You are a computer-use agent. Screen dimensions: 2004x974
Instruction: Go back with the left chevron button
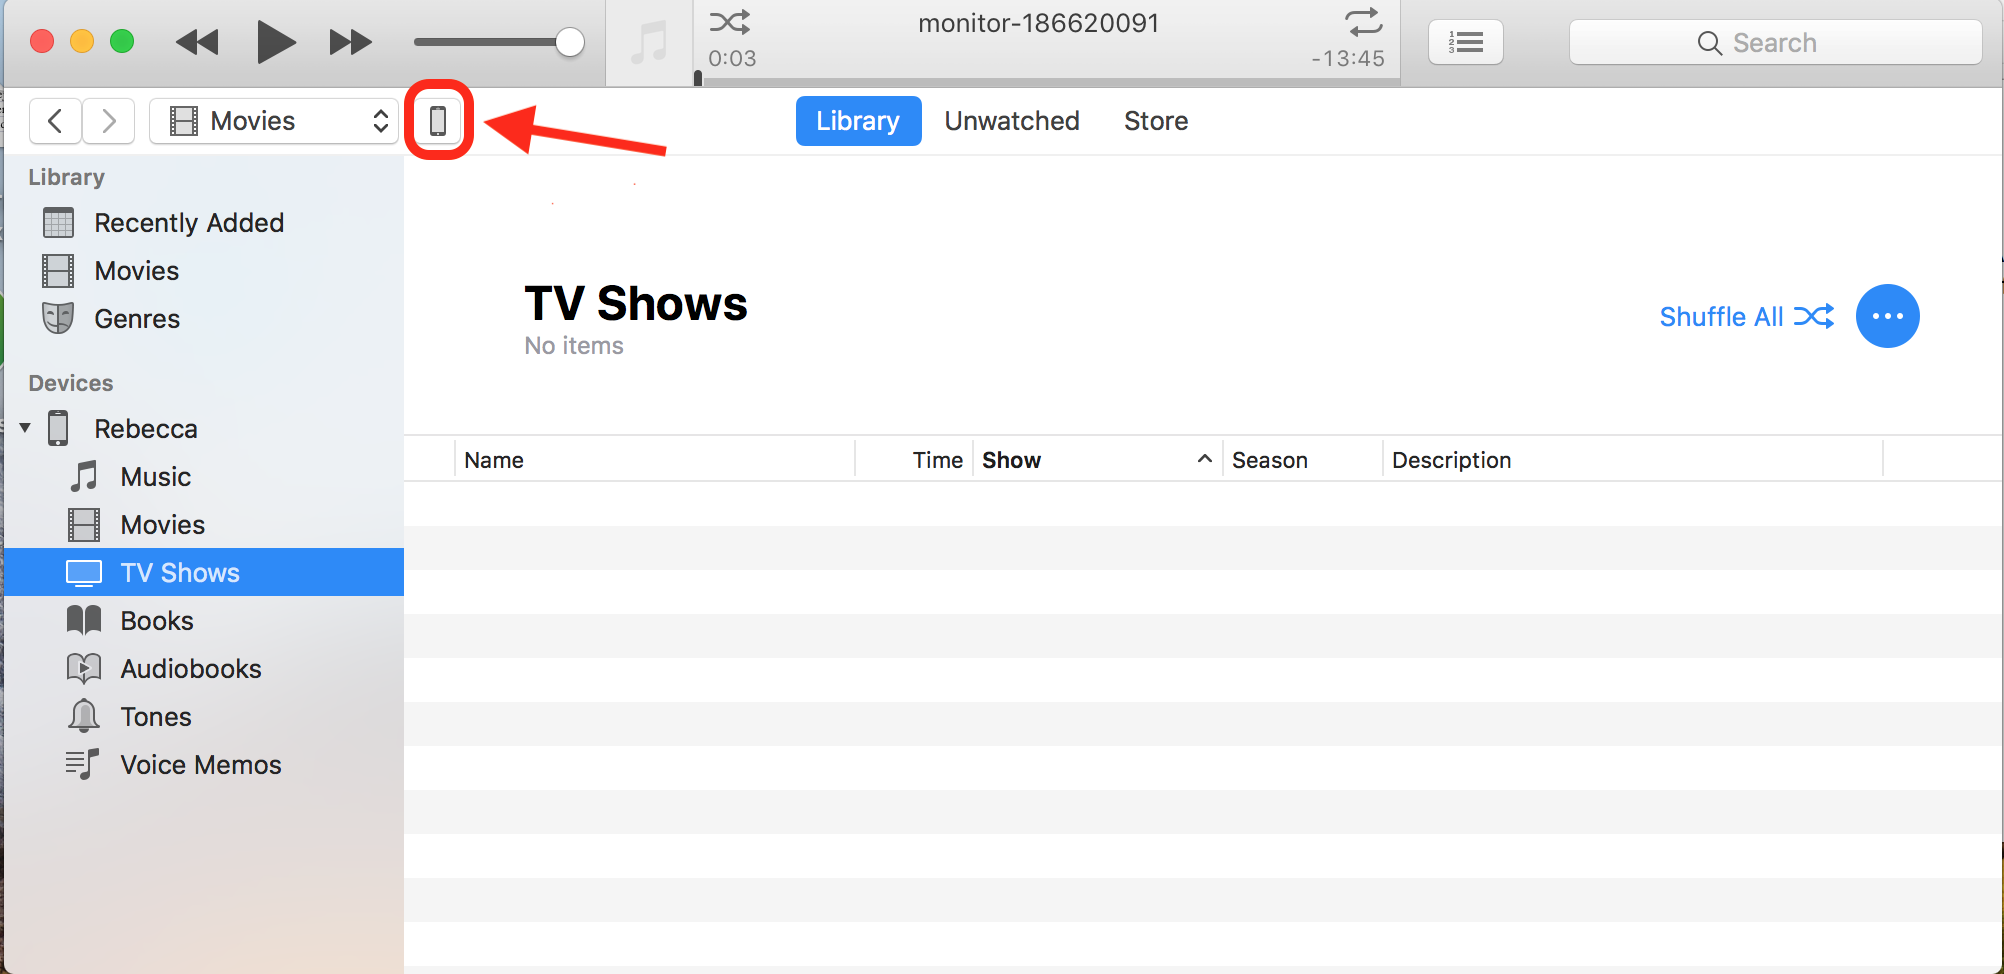(55, 121)
